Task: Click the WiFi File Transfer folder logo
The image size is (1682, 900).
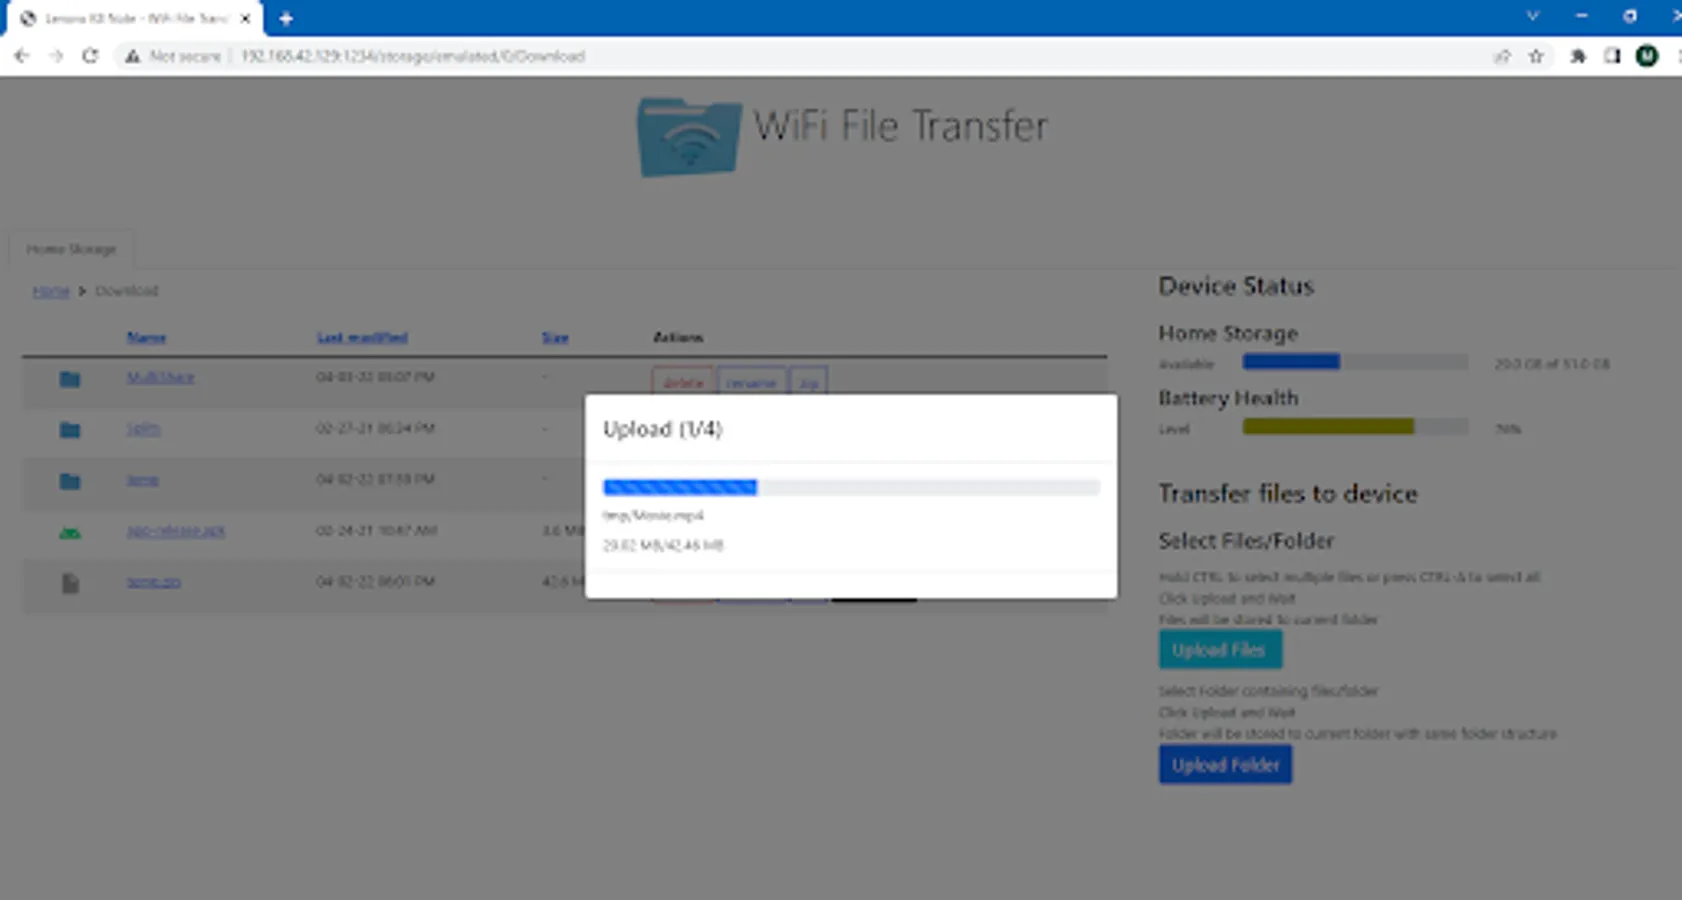Action: tap(689, 137)
